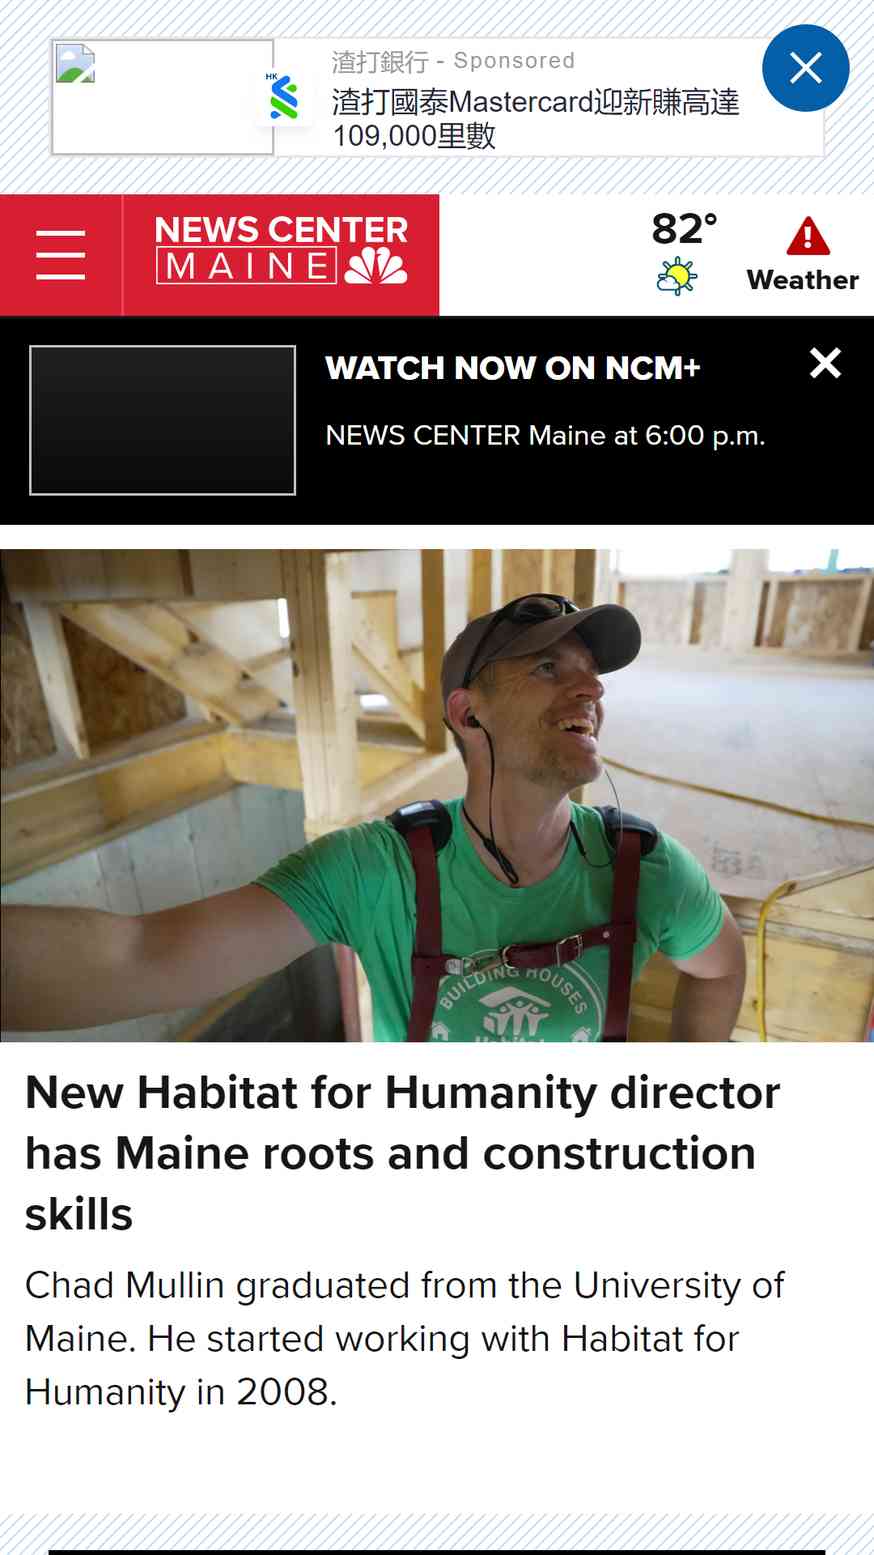
Task: Click the Standard Chartered ad logo
Action: tap(284, 97)
